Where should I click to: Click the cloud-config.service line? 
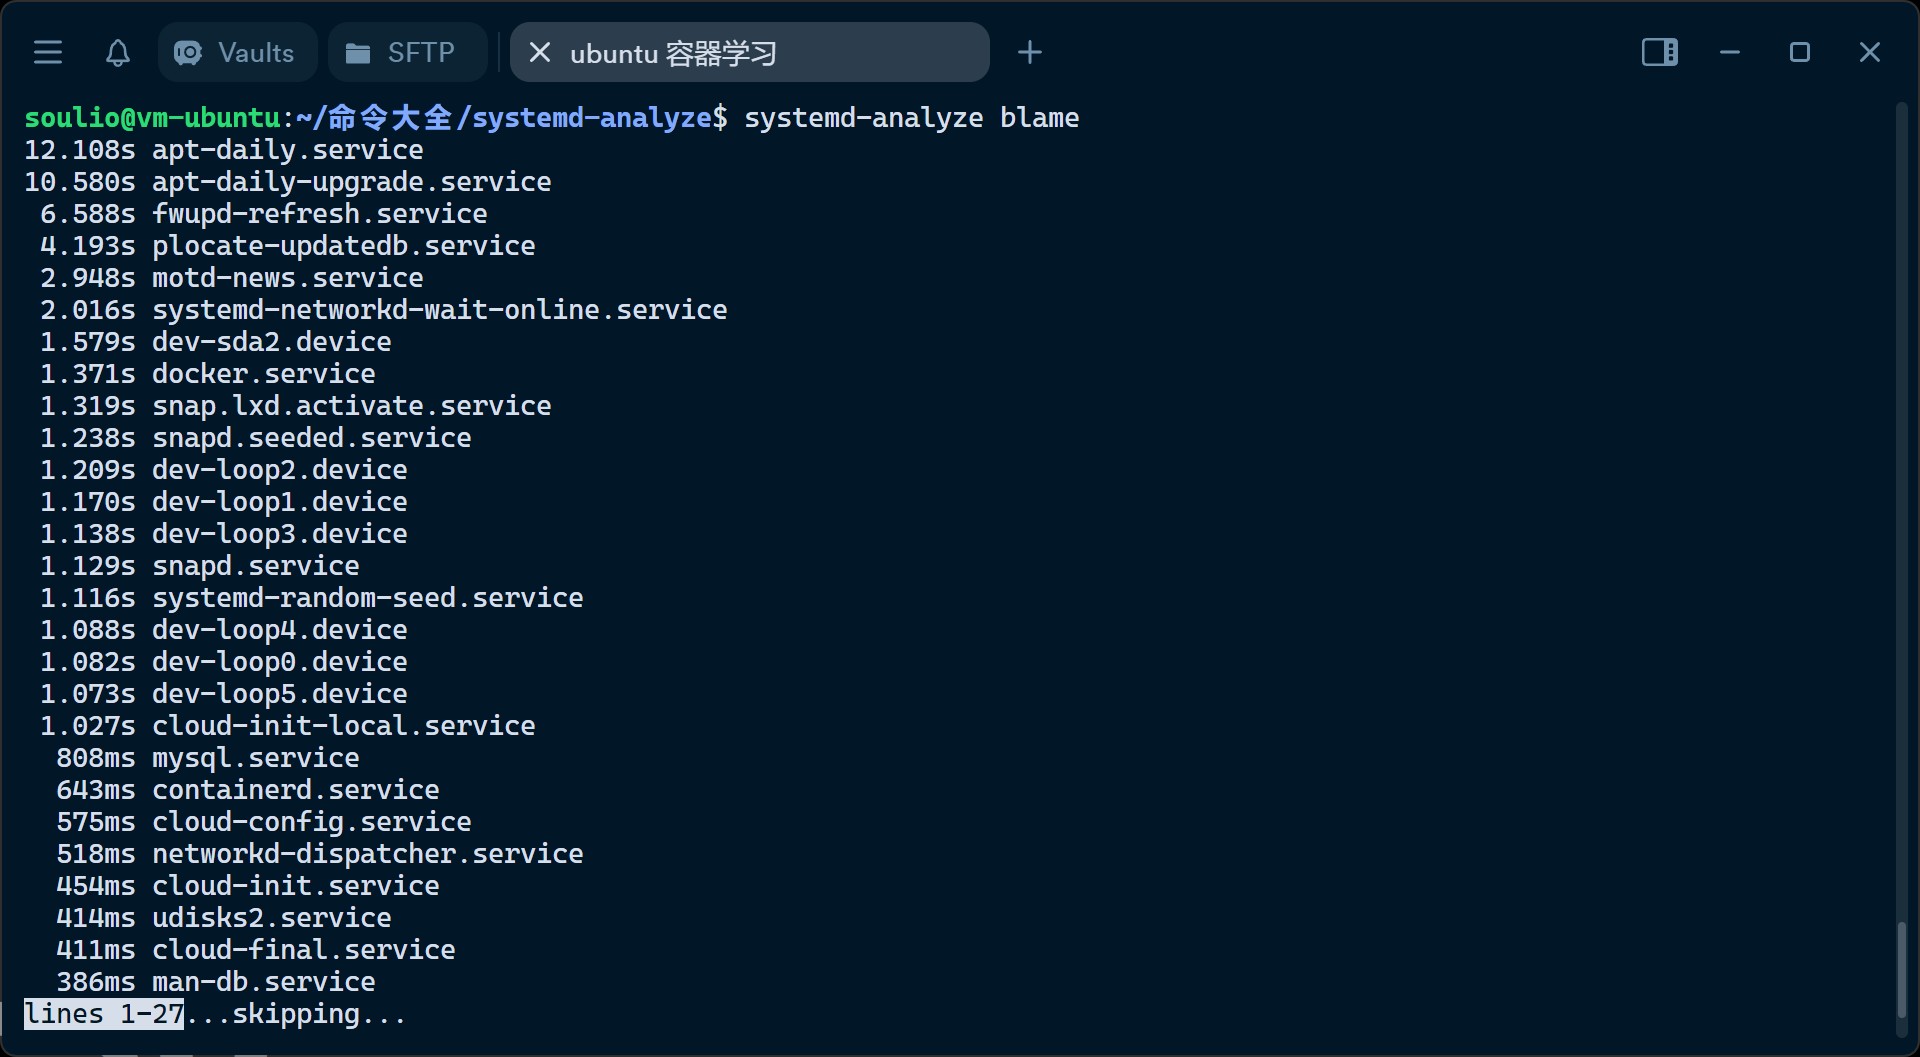coord(264,822)
